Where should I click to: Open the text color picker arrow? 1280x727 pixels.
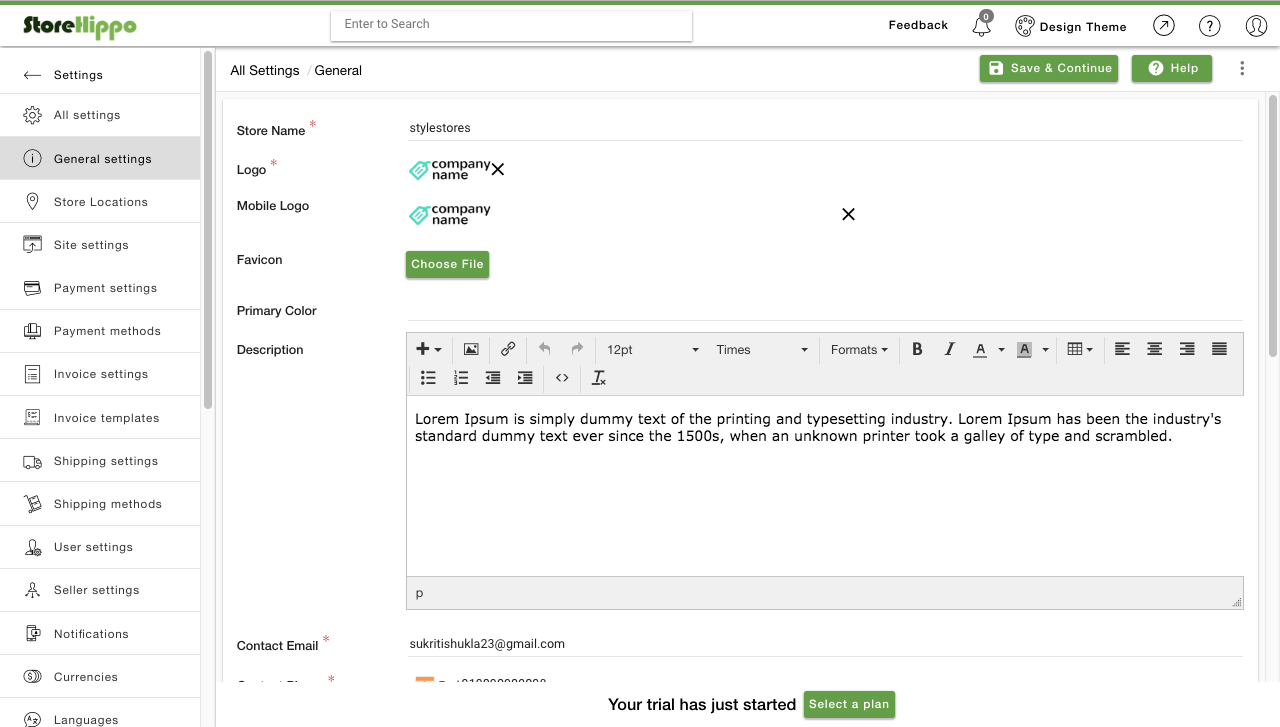click(x=1001, y=349)
